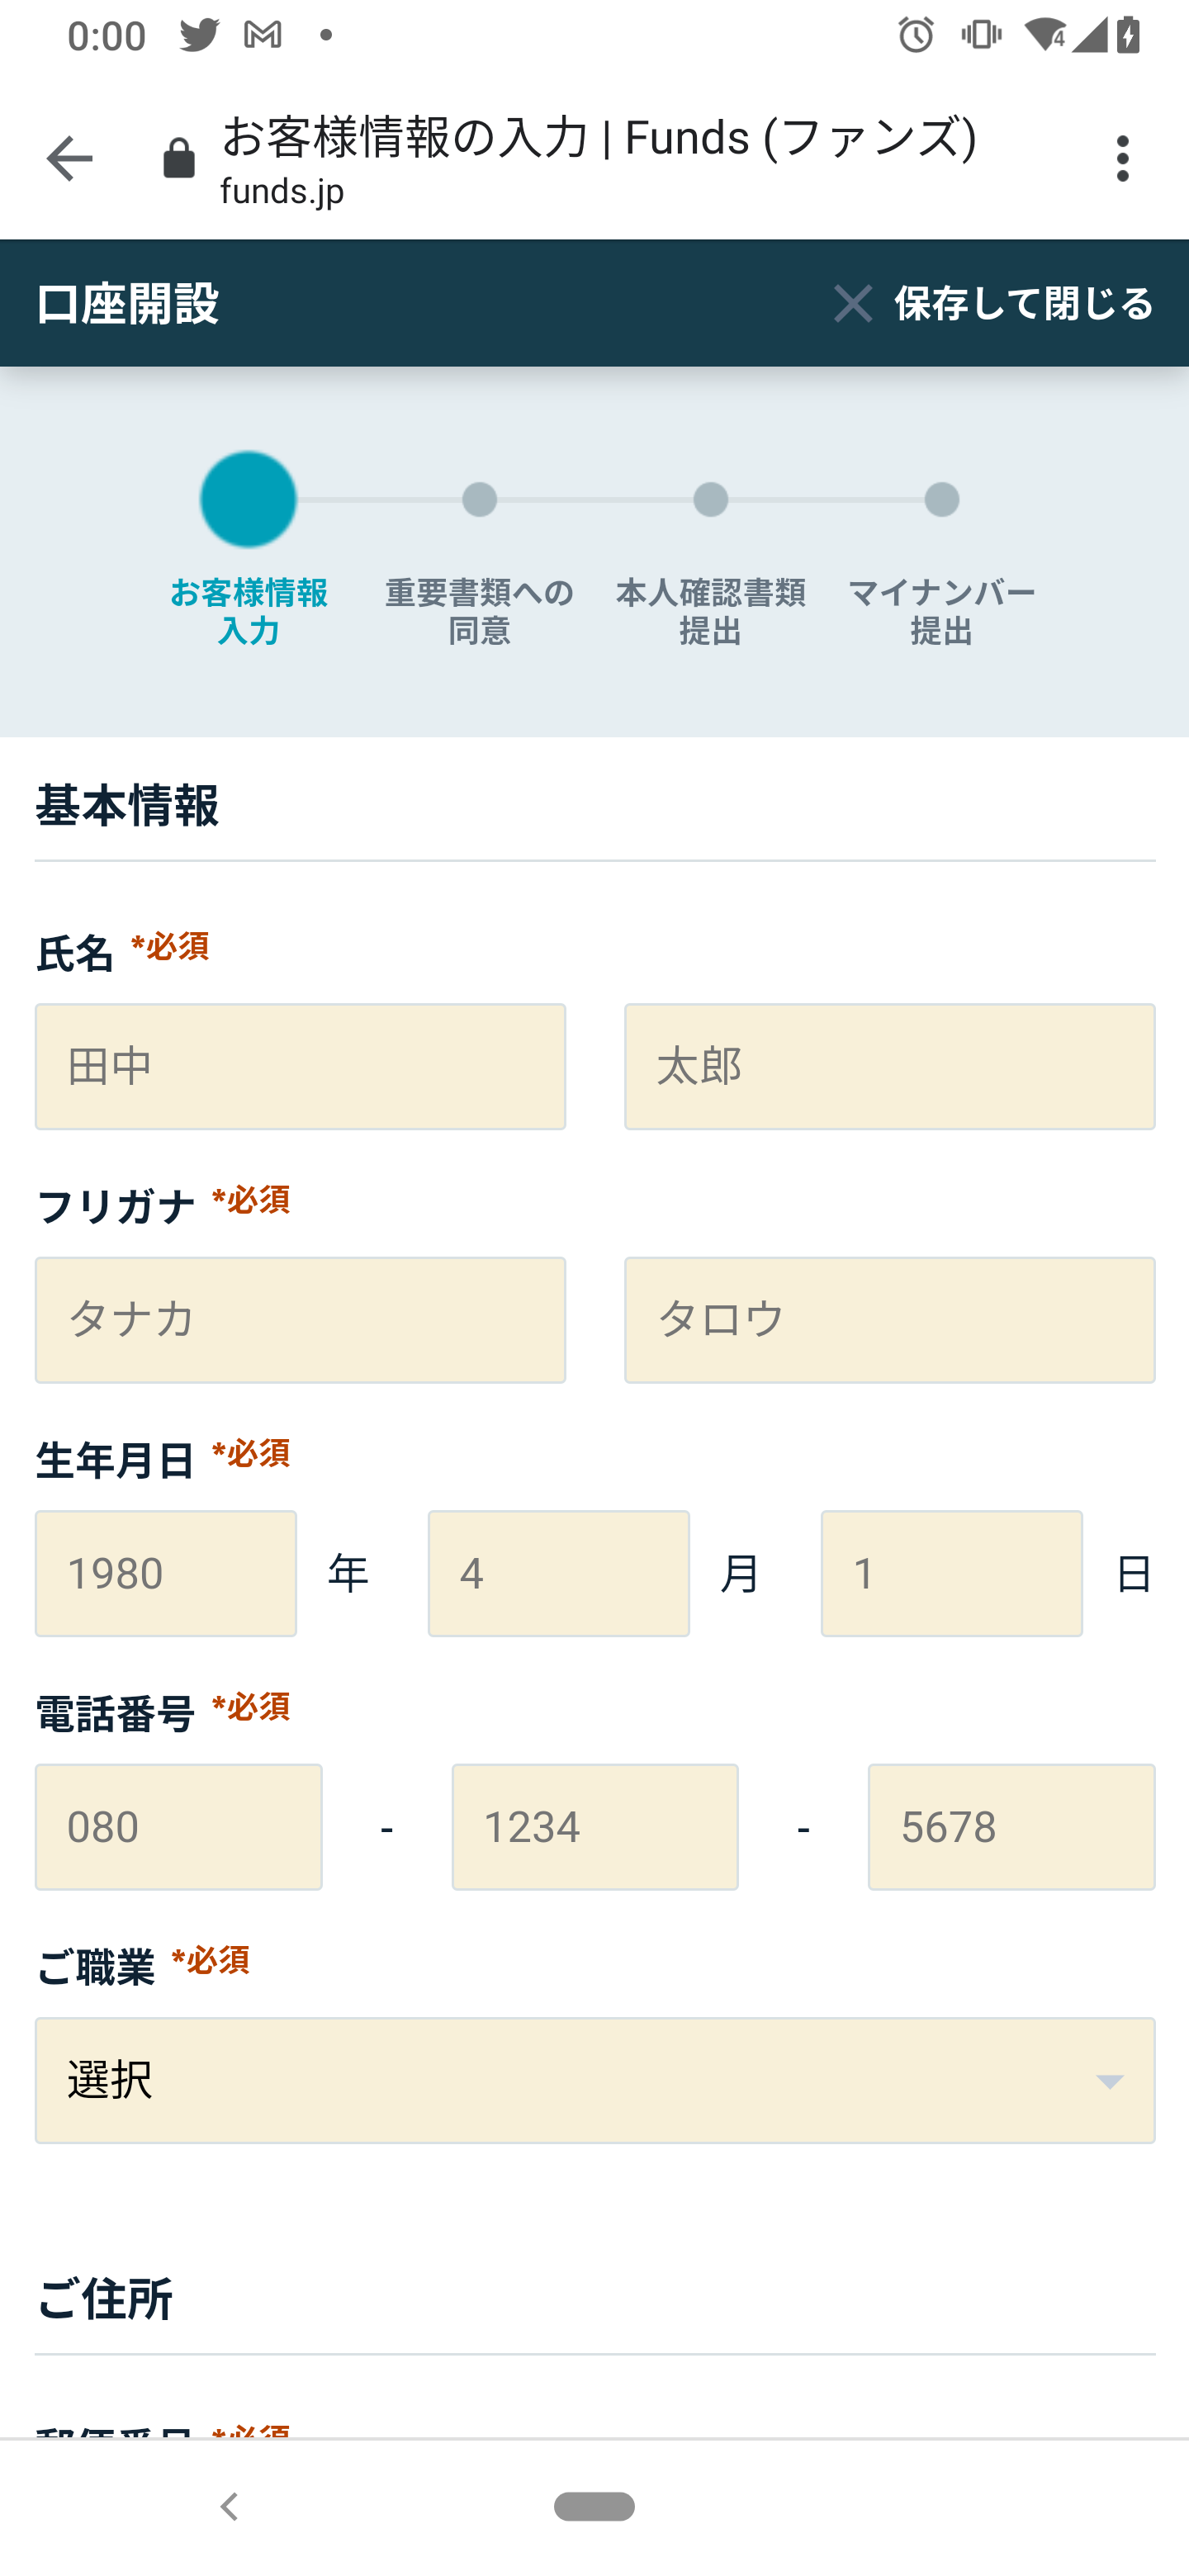
Task: Focus the last name field 田中
Action: point(300,1067)
